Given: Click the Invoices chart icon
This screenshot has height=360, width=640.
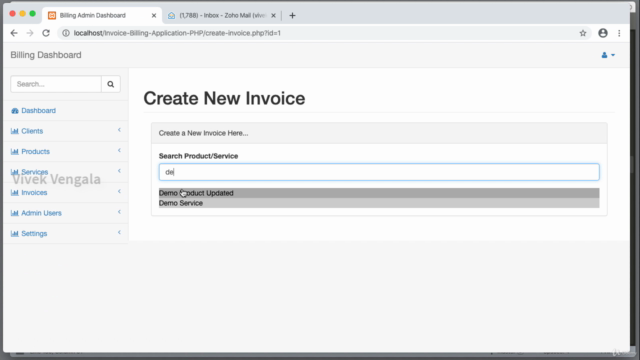Looking at the screenshot, I should pos(15,193).
